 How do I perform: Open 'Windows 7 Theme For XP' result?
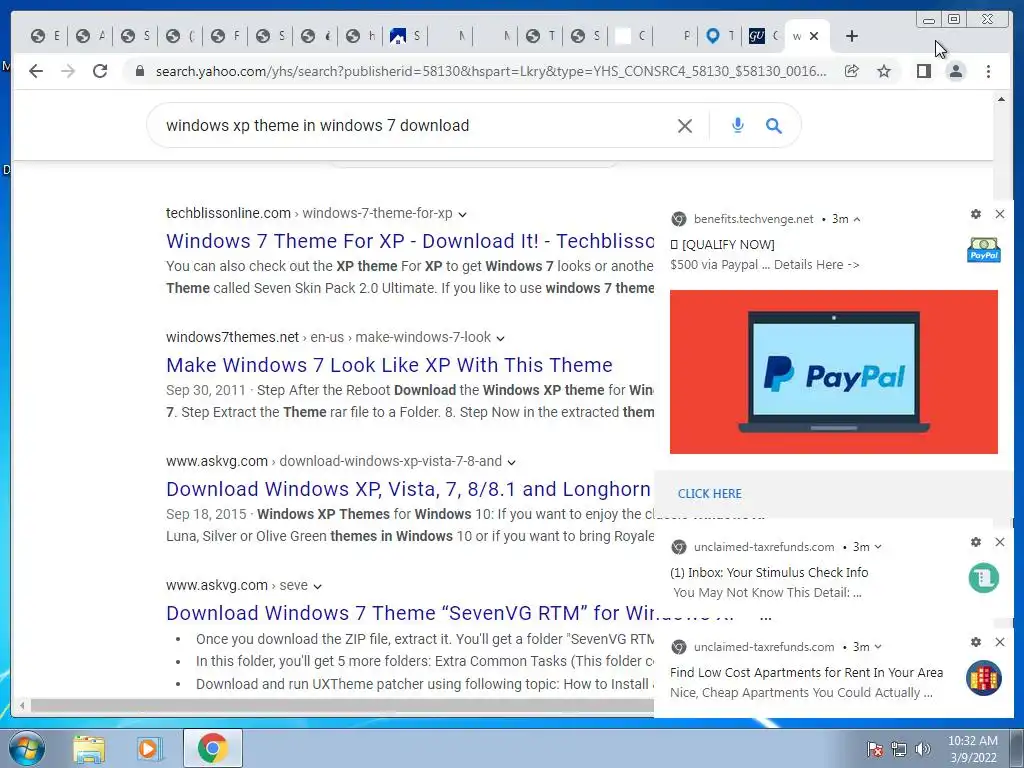coord(410,241)
